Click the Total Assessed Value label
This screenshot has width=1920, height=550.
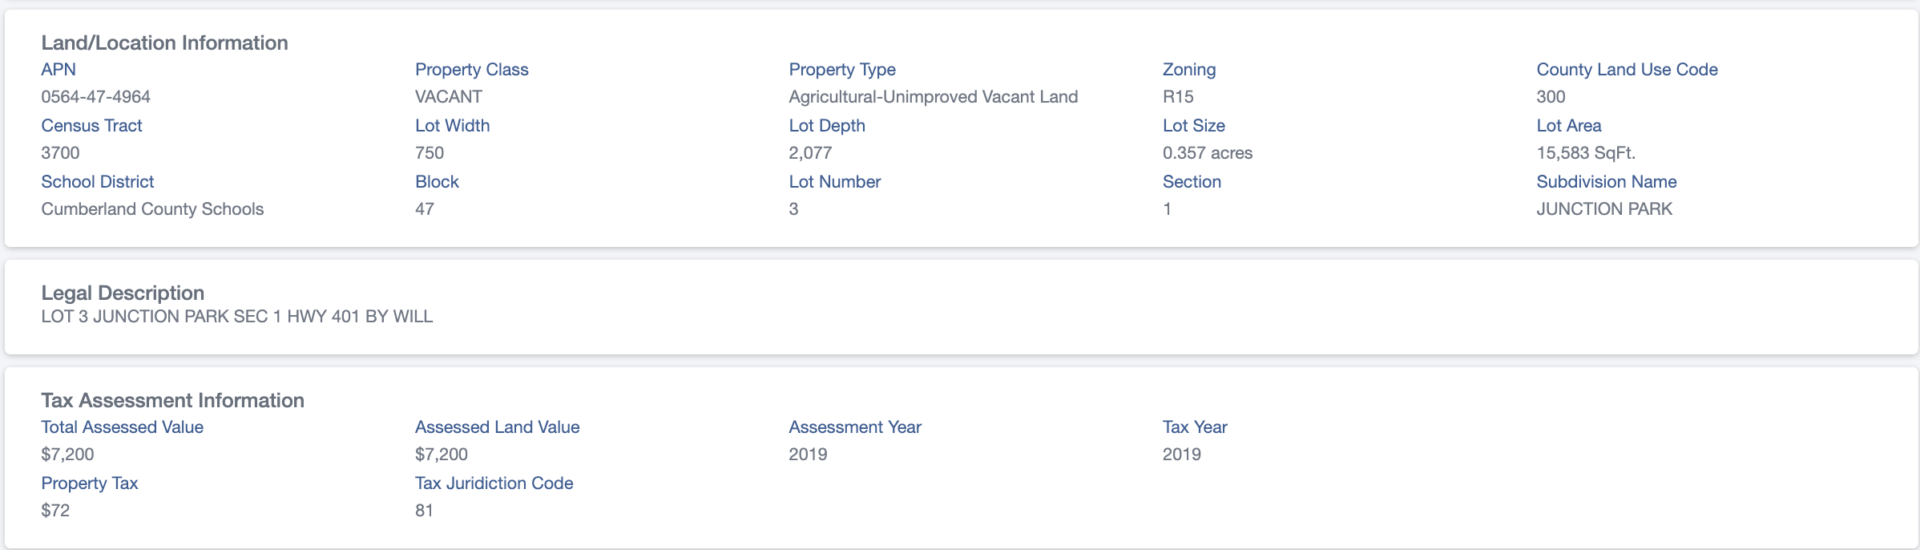(122, 427)
